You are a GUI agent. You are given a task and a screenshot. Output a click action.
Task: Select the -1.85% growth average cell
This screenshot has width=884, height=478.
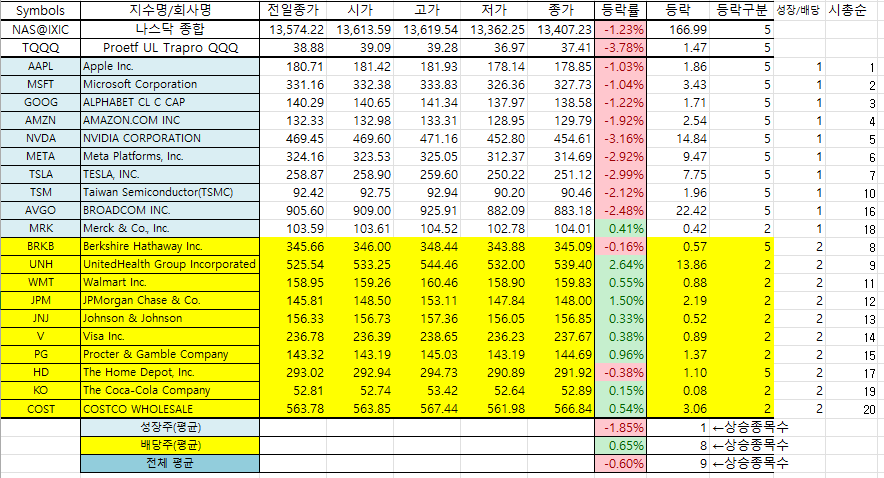tap(620, 427)
